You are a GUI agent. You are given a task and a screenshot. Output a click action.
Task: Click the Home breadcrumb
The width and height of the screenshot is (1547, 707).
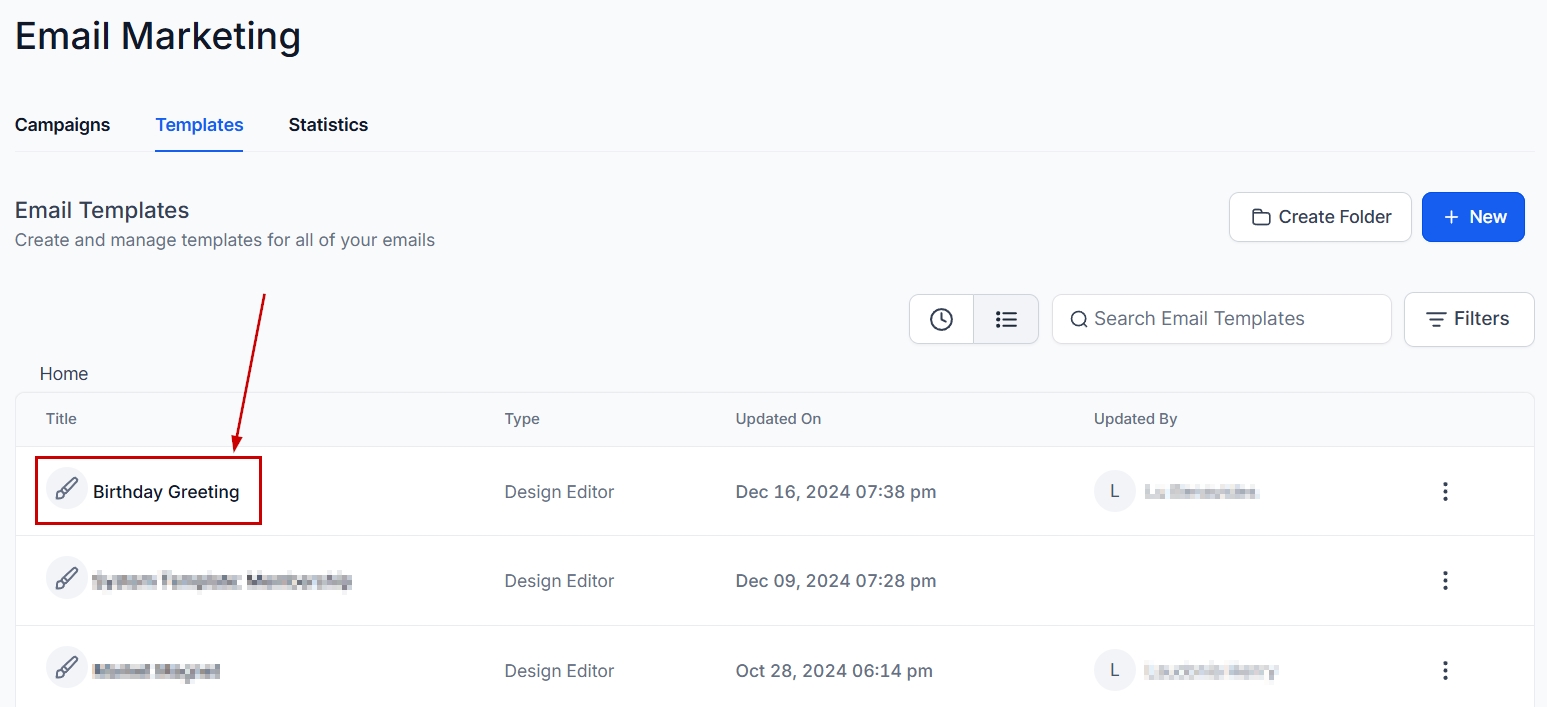point(64,374)
